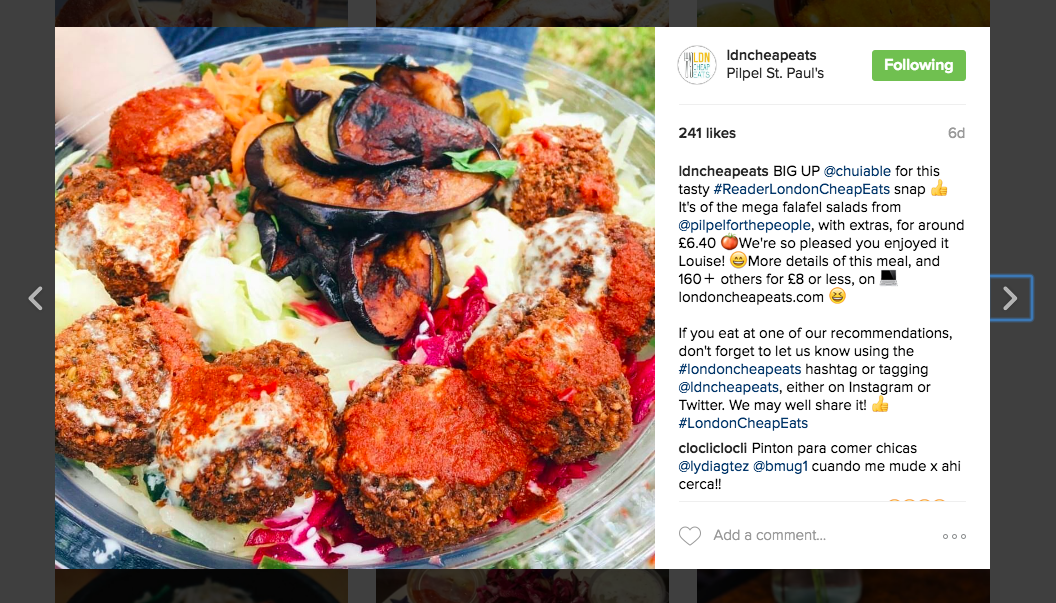
Task: Open commenter clocliclocli's profile
Action: (713, 448)
